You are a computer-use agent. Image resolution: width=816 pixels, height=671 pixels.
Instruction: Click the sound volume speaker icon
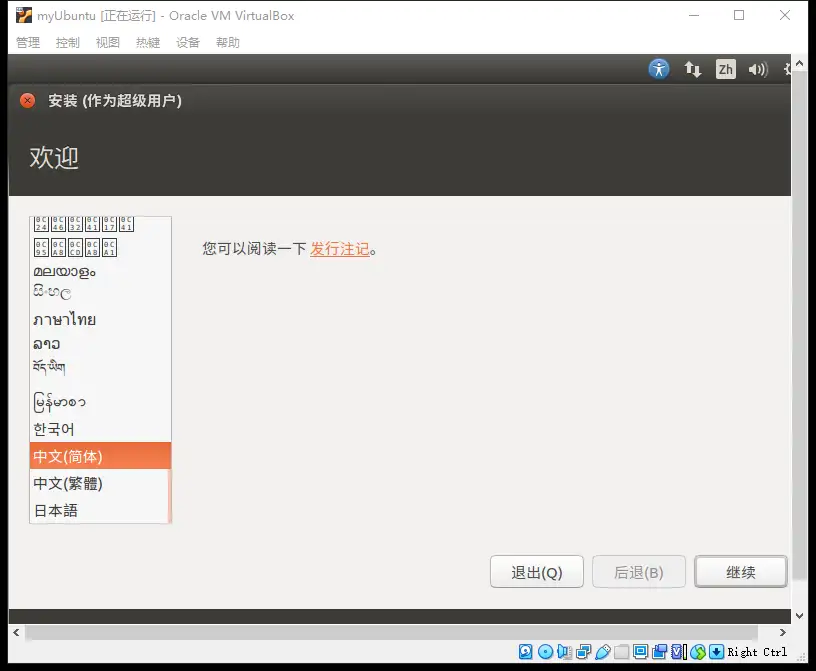(757, 69)
